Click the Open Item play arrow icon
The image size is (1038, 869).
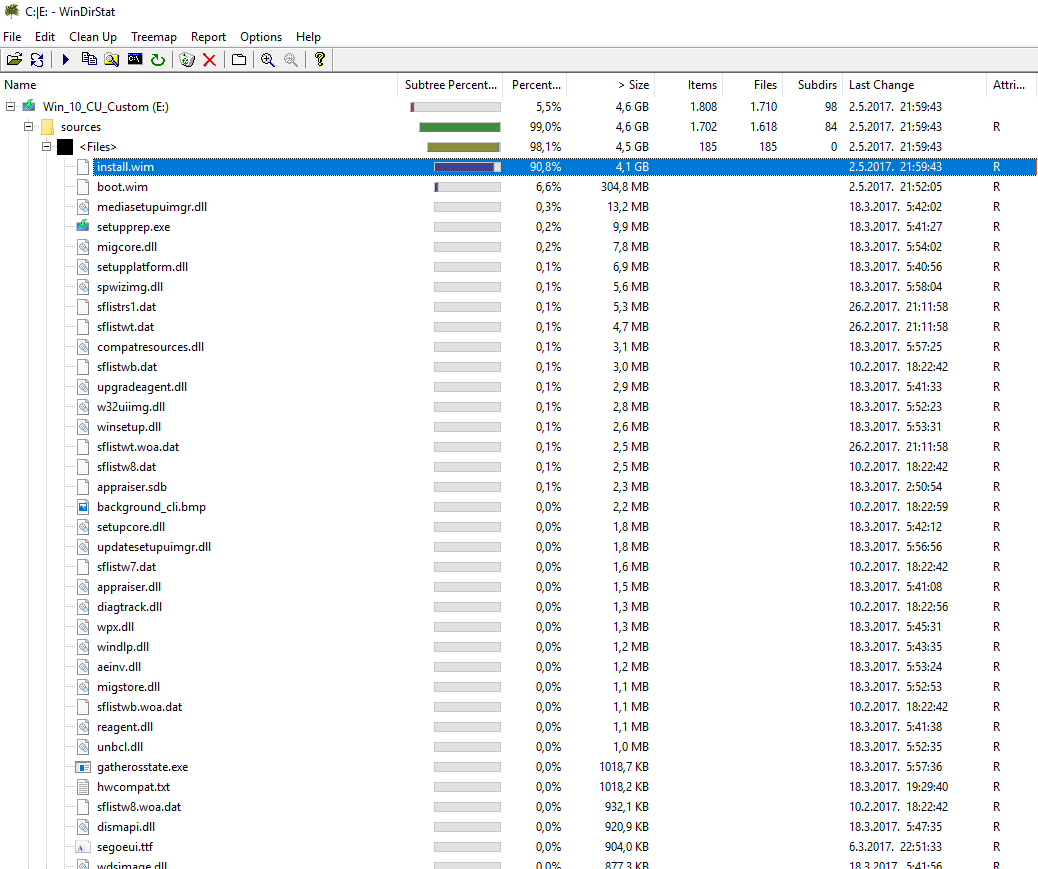(x=66, y=60)
